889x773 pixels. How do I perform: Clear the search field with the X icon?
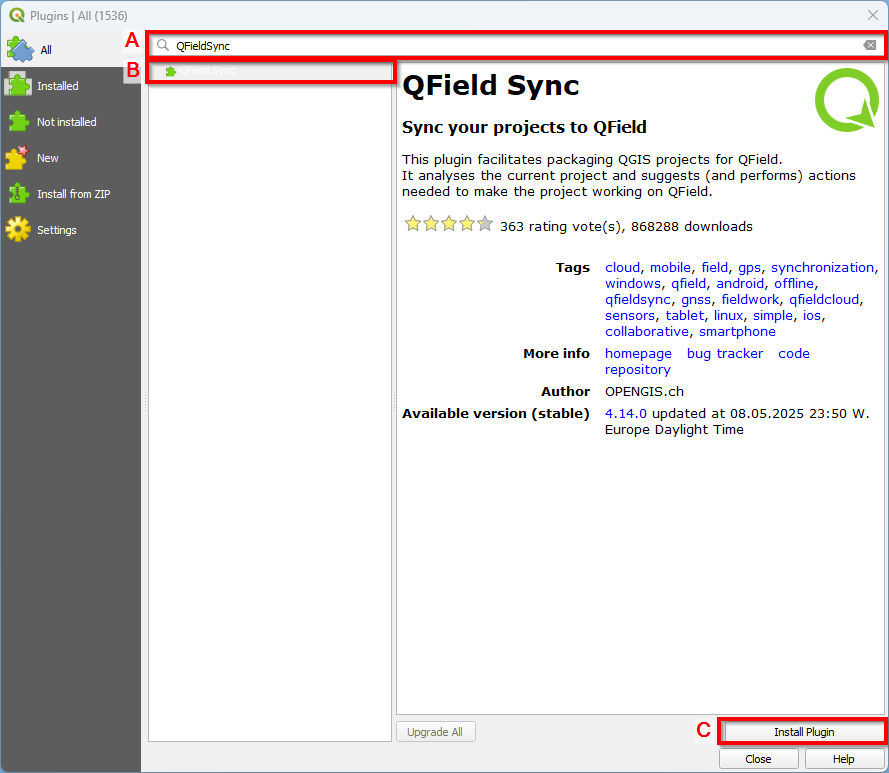(869, 46)
